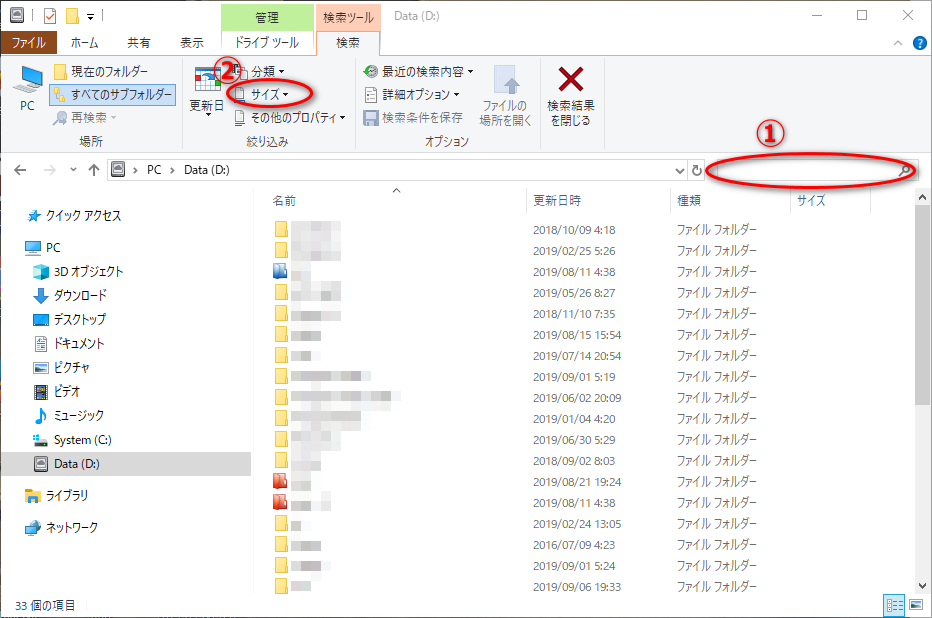Image resolution: width=932 pixels, height=618 pixels.
Task: Toggle All subfolders (すべてのサブフォルダー) search scope
Action: click(x=111, y=94)
